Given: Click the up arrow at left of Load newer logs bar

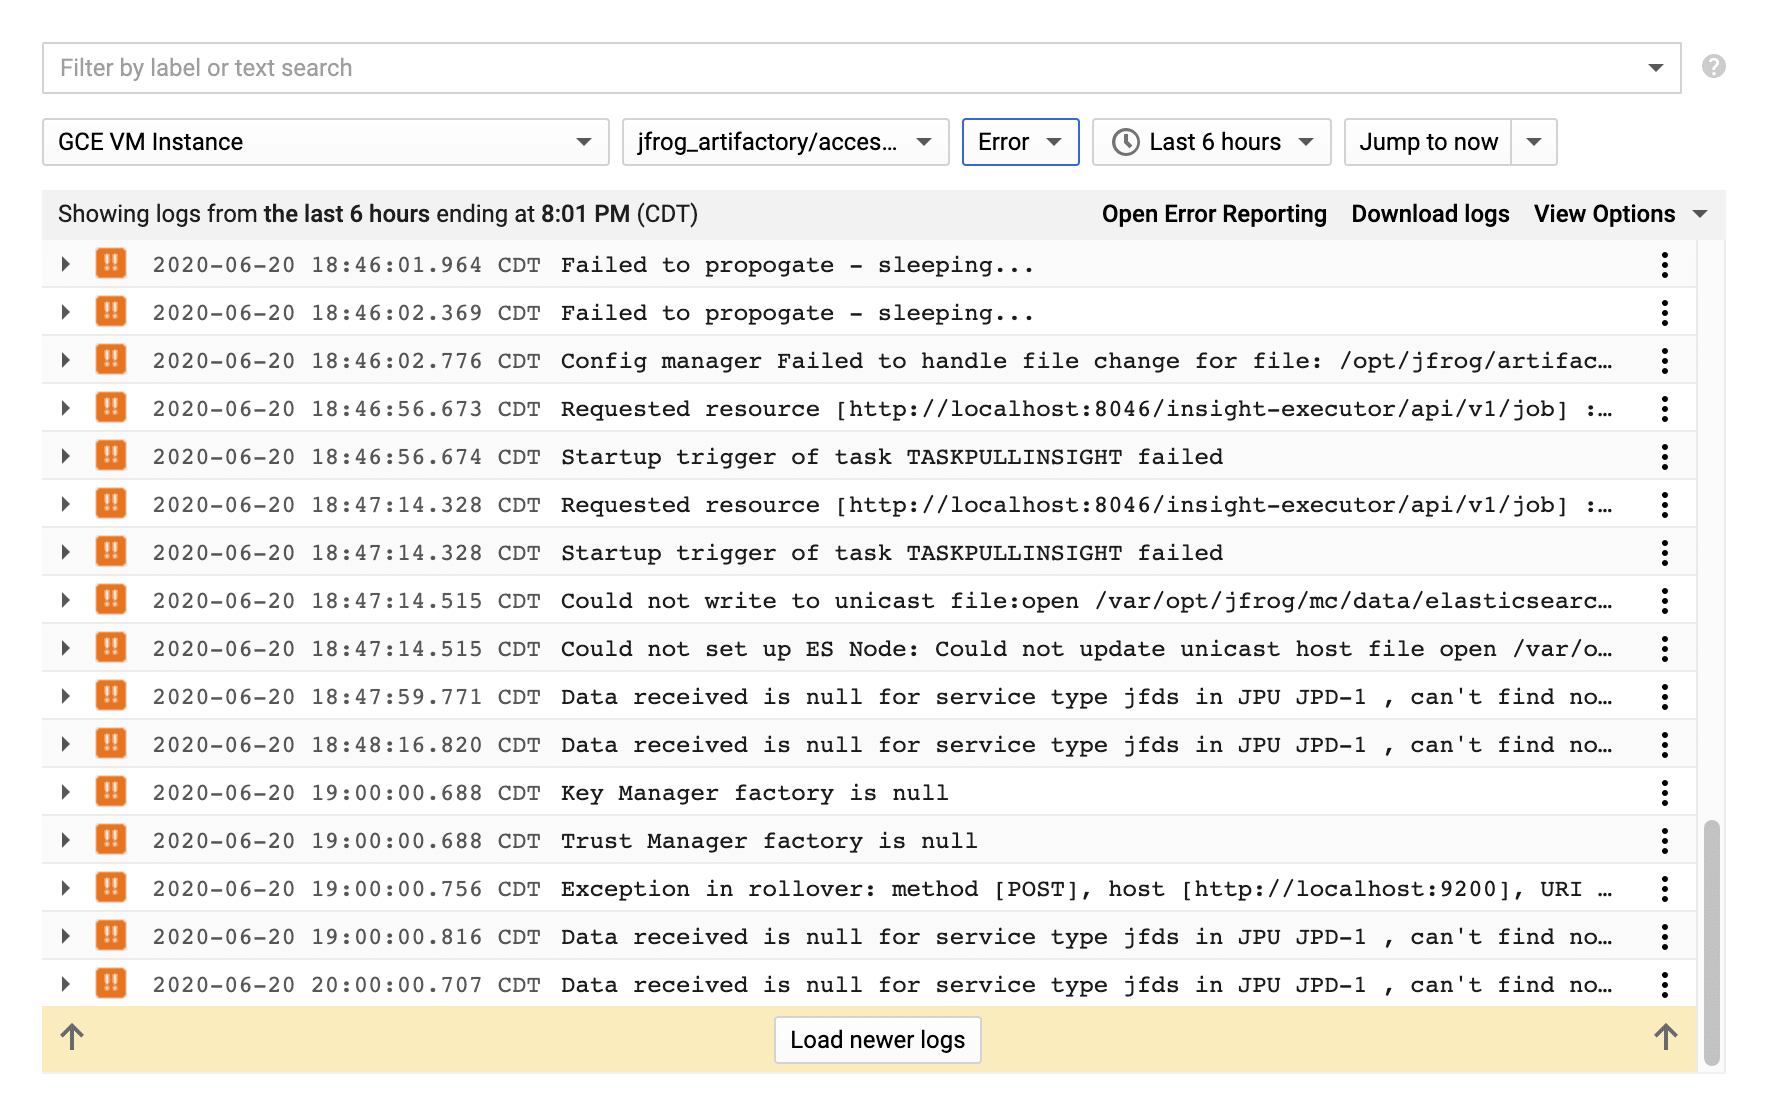Looking at the screenshot, I should [72, 1037].
